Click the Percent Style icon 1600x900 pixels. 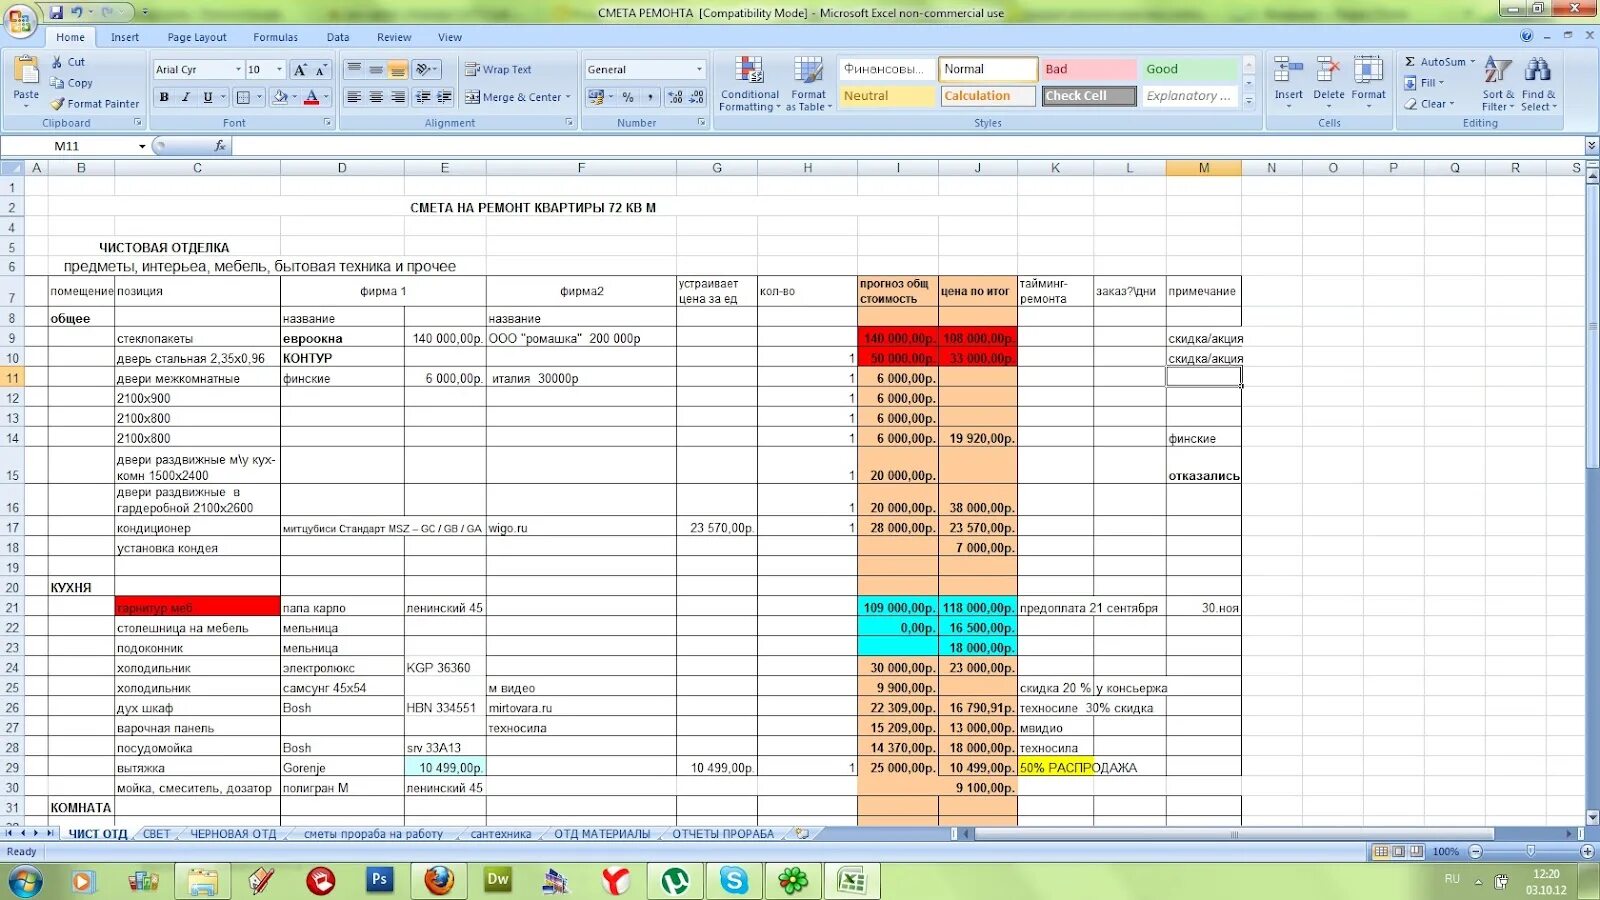[x=628, y=97]
